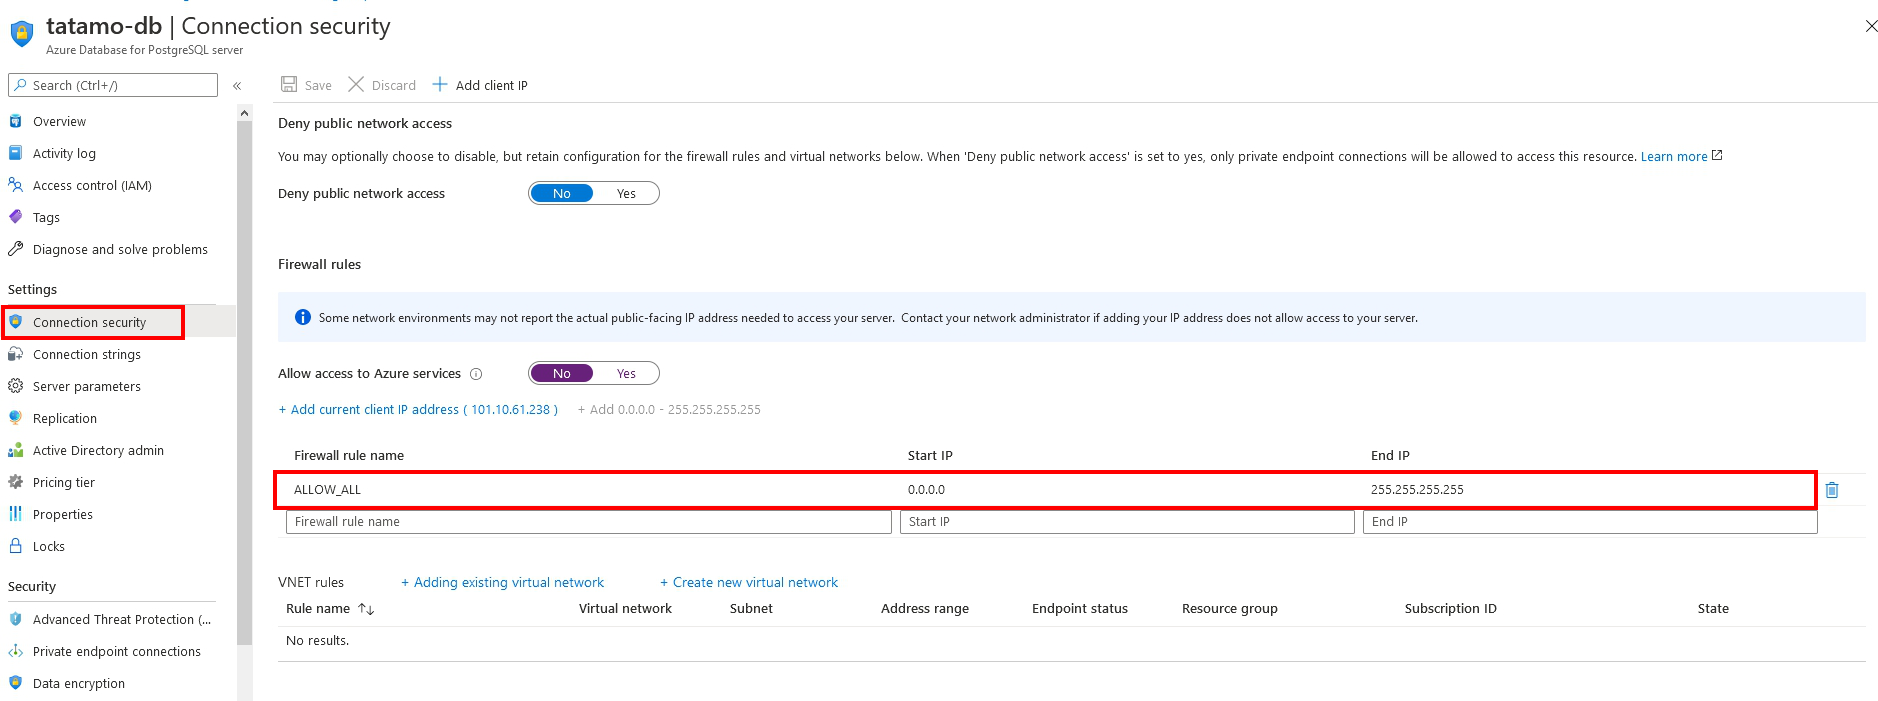Click the Learn more link
Screen dimensions: 1878x701
1673,156
